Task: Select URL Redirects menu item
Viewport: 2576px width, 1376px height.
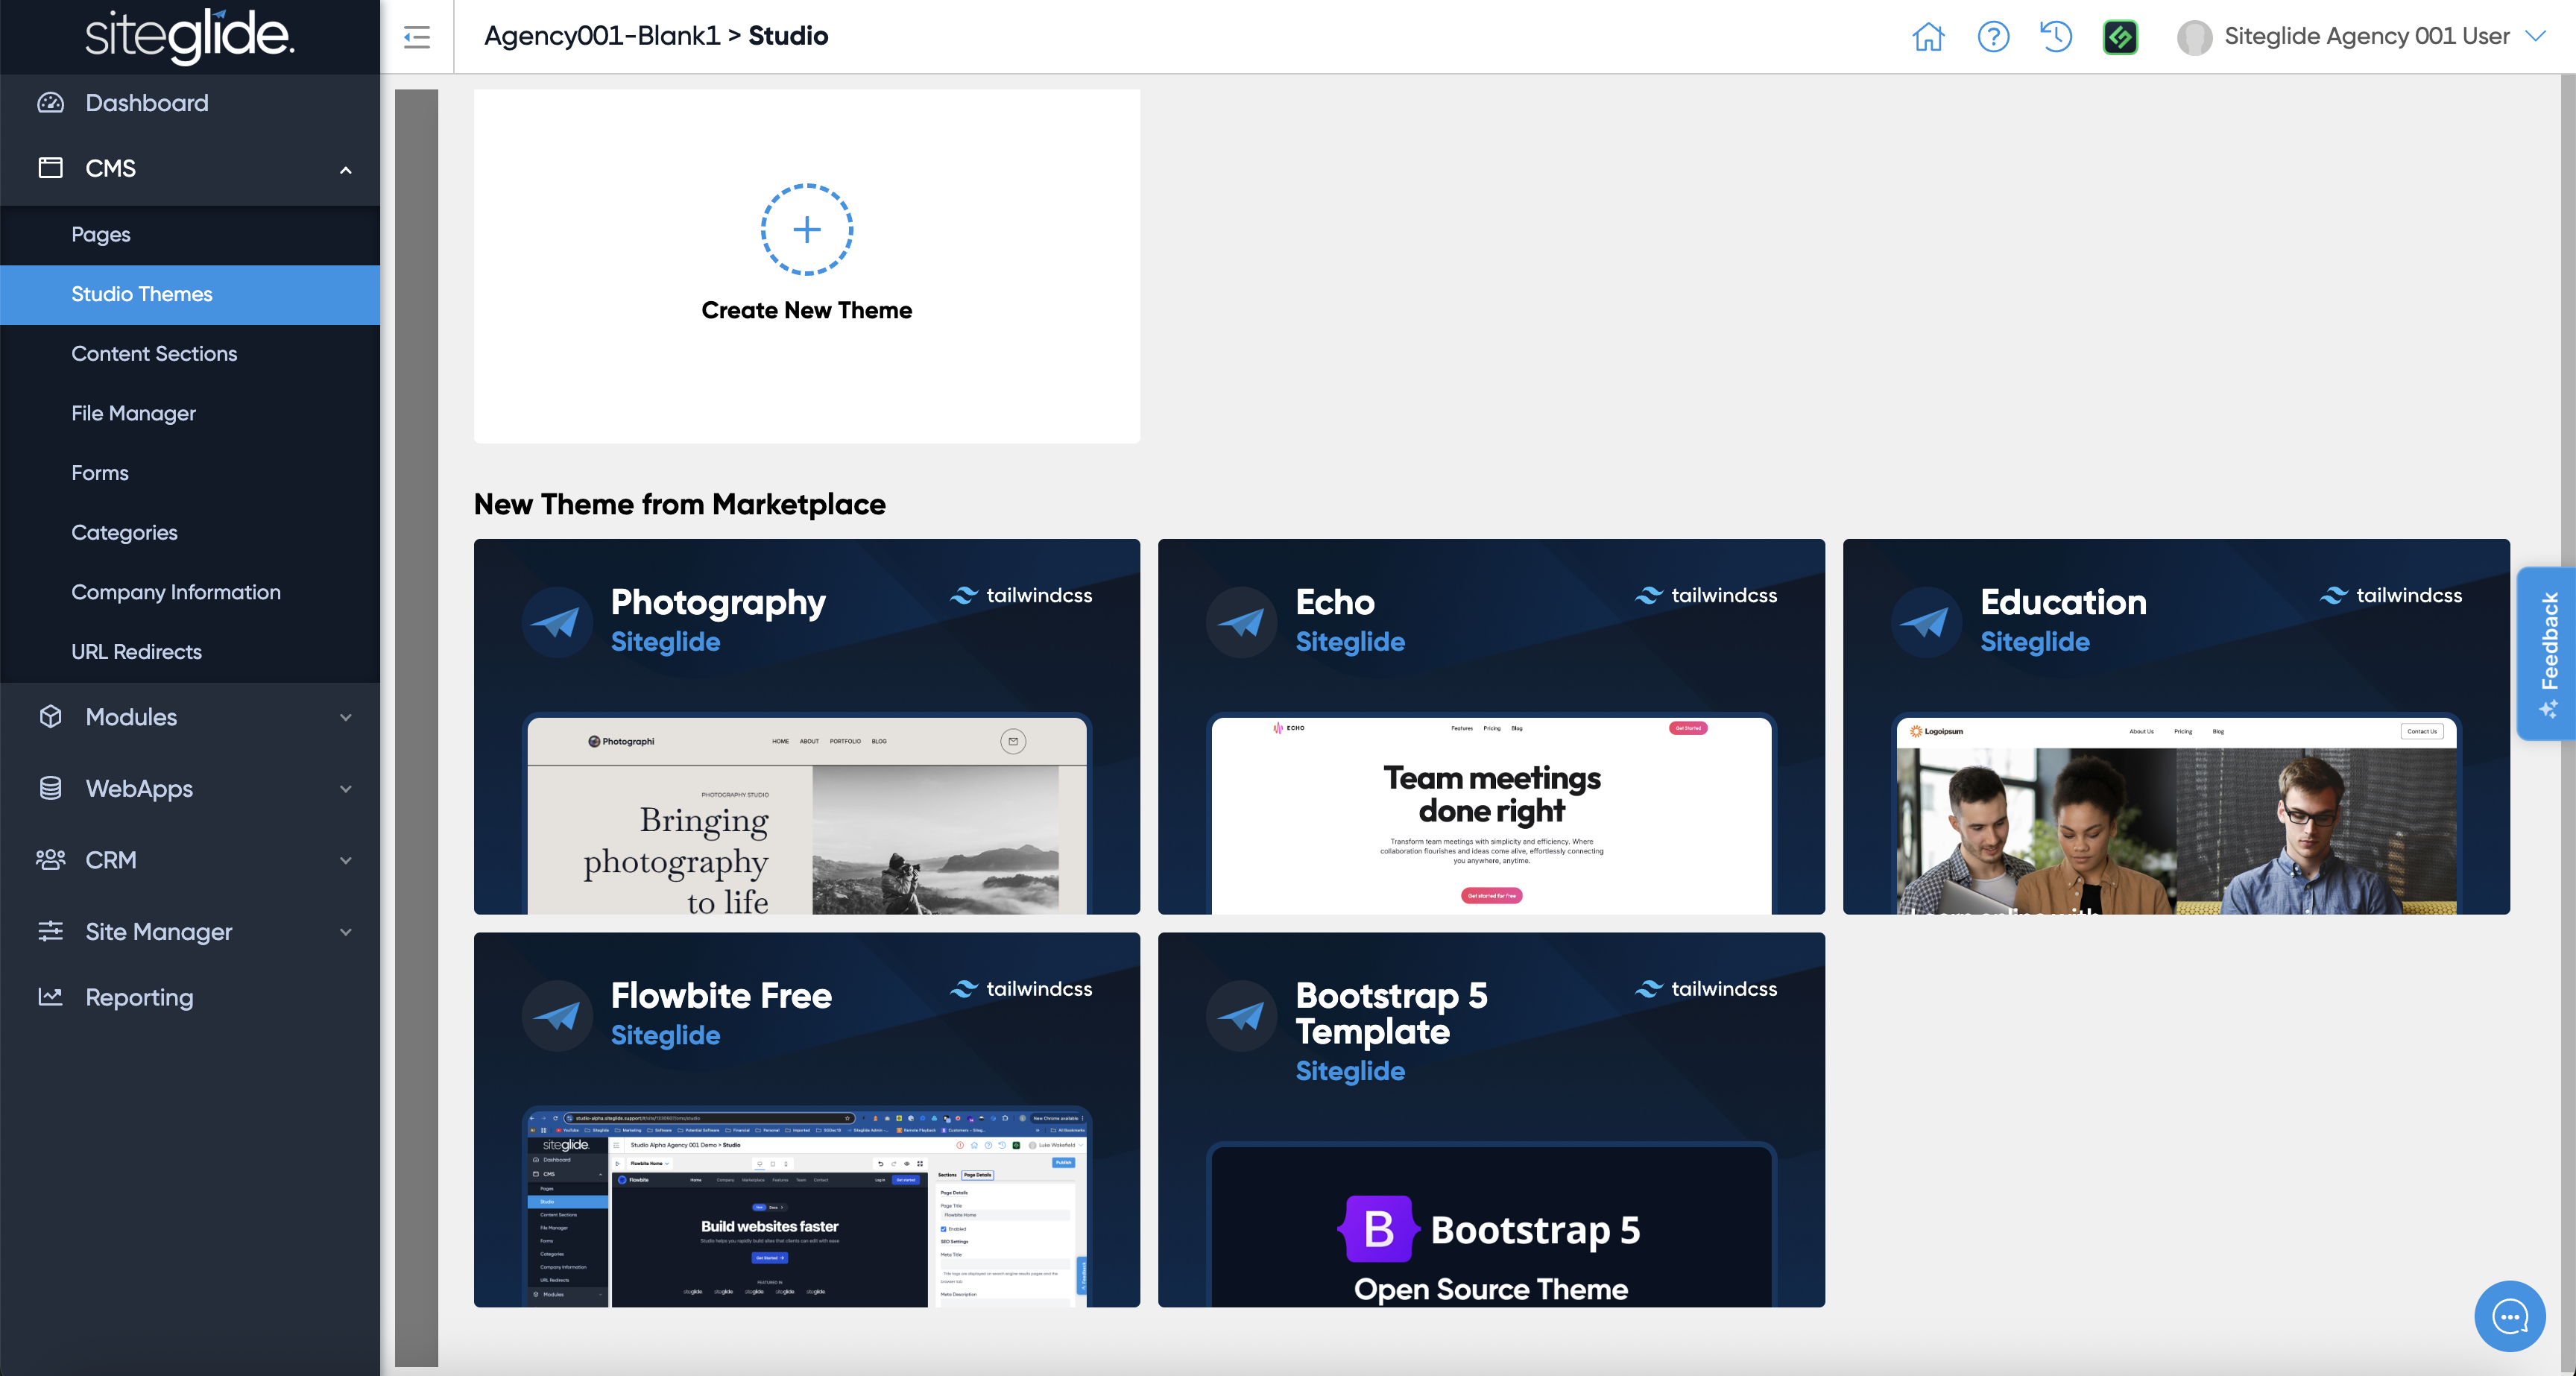Action: 136,652
